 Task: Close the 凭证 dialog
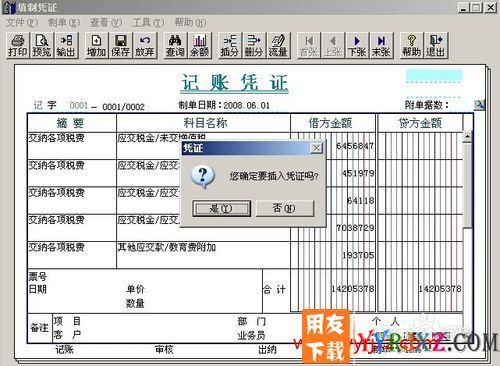coord(316,148)
